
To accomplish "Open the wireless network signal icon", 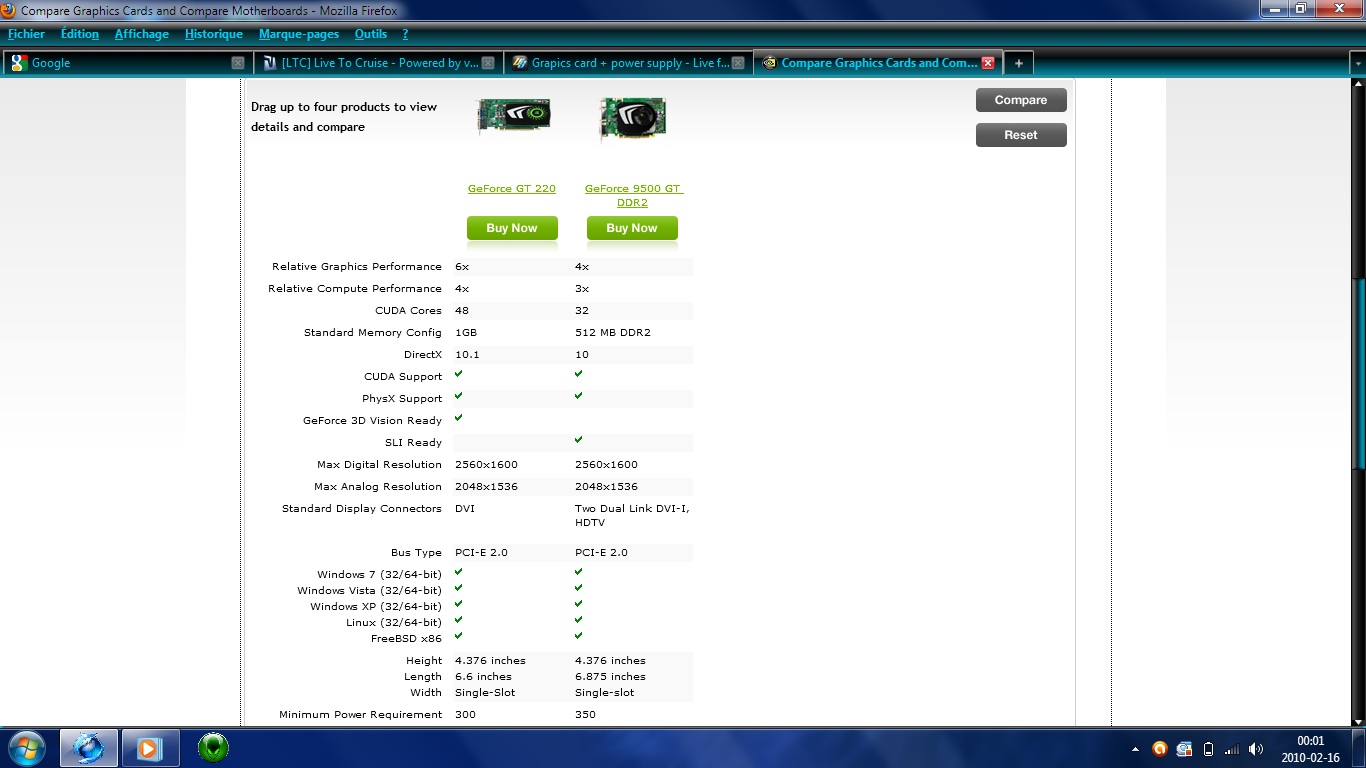I will point(1232,748).
